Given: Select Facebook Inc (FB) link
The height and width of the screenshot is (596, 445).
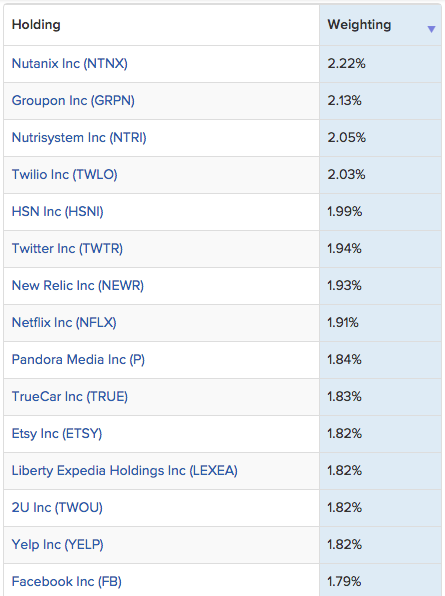Looking at the screenshot, I should pyautogui.click(x=67, y=582).
